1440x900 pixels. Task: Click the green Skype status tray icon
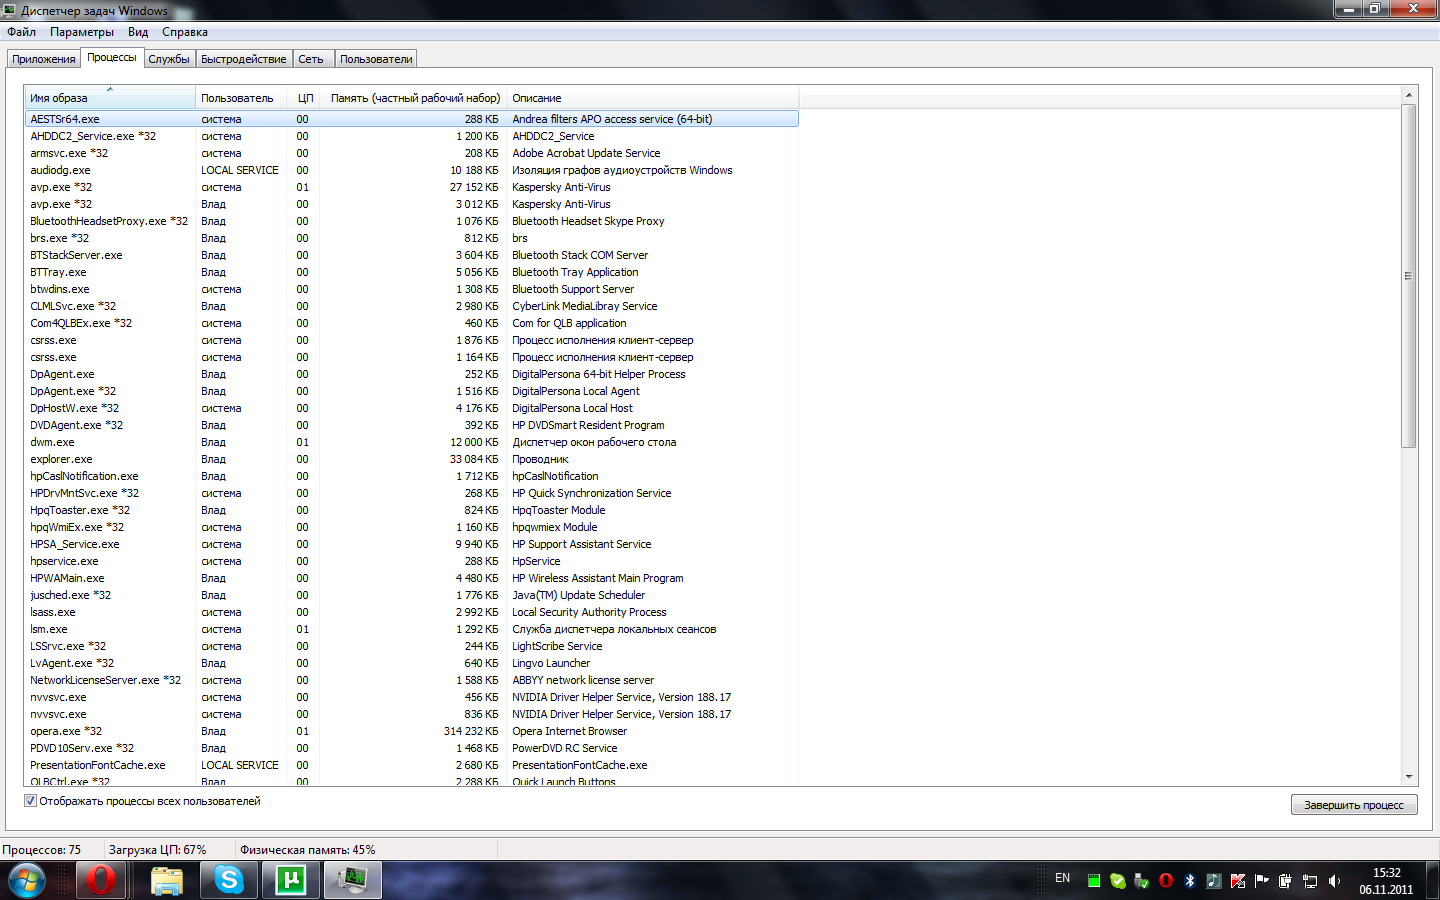[1118, 881]
